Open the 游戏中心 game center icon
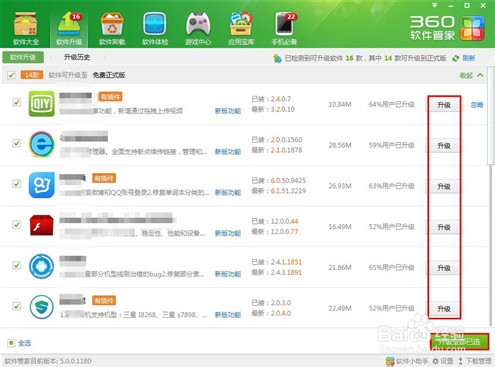This screenshot has width=495, height=367. click(x=198, y=29)
